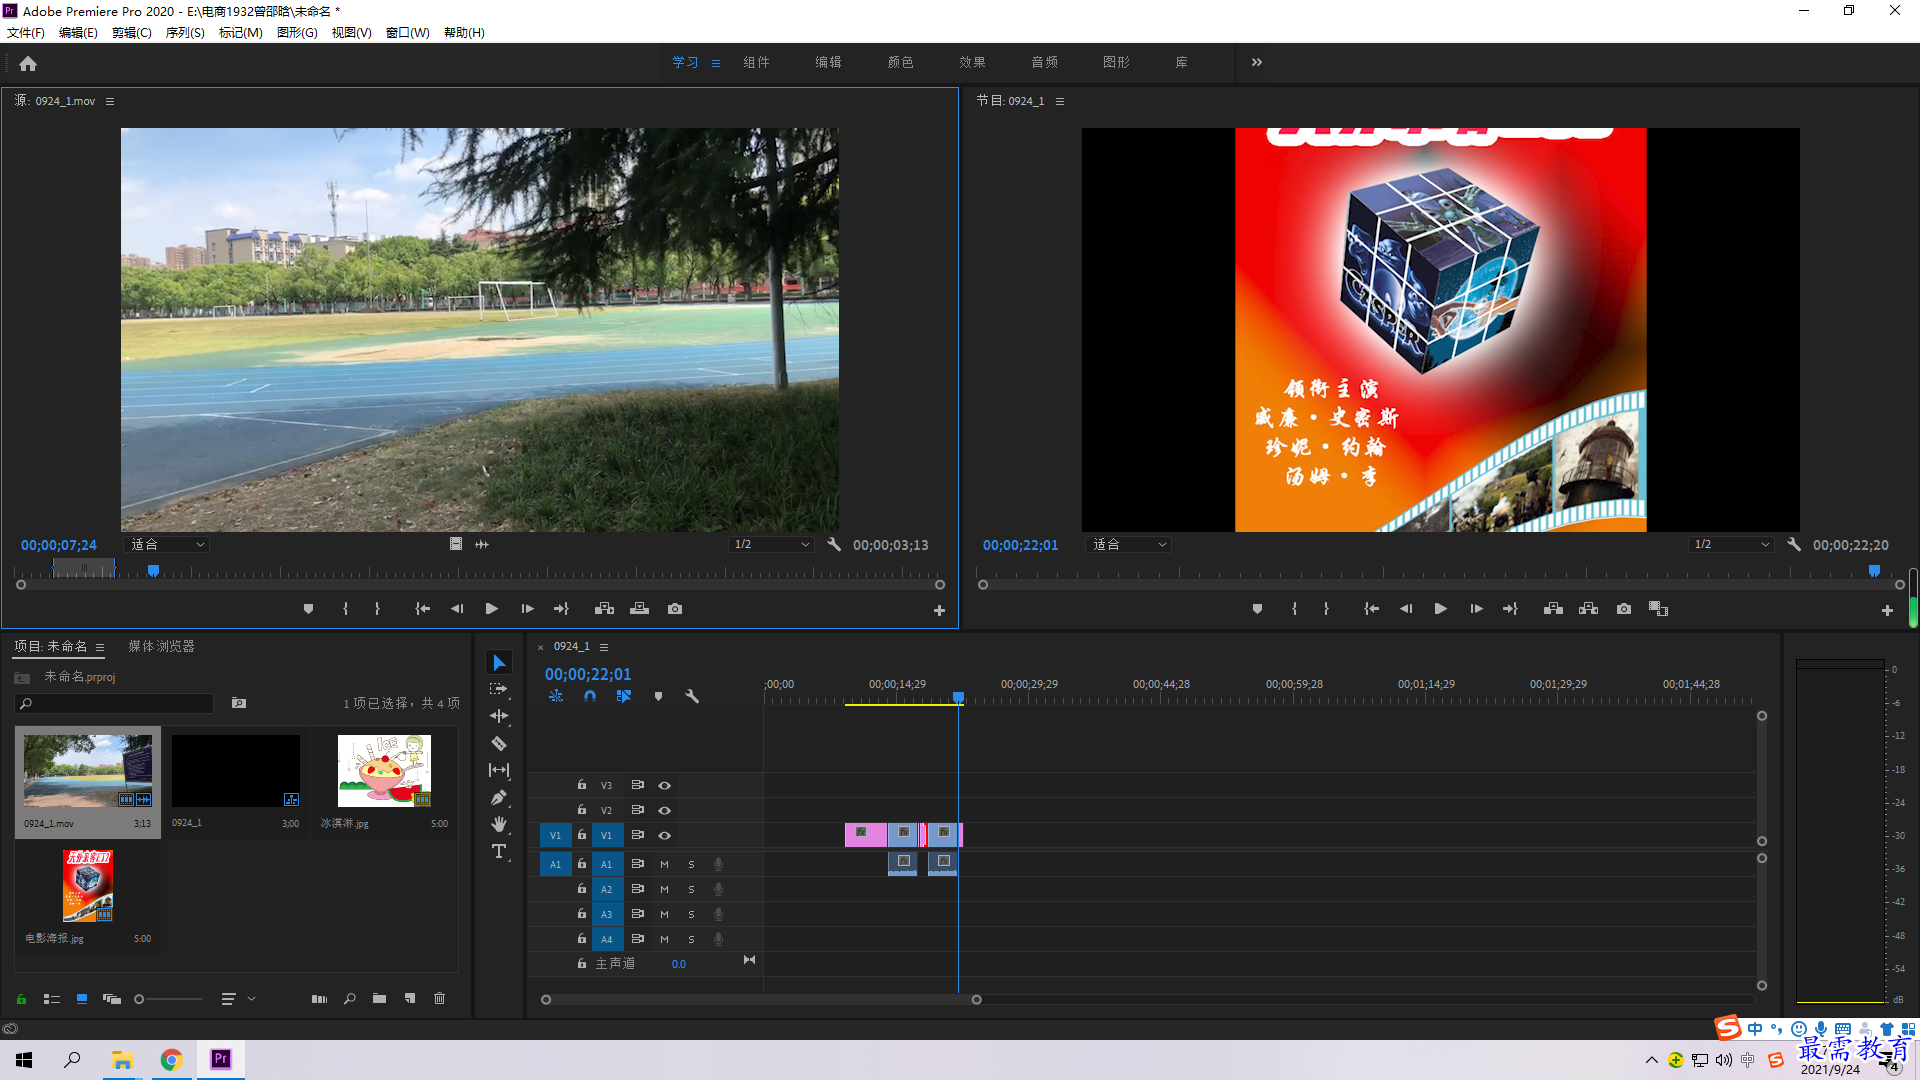Image resolution: width=1920 pixels, height=1080 pixels.
Task: Switch Project panel to list view
Action: click(x=52, y=999)
